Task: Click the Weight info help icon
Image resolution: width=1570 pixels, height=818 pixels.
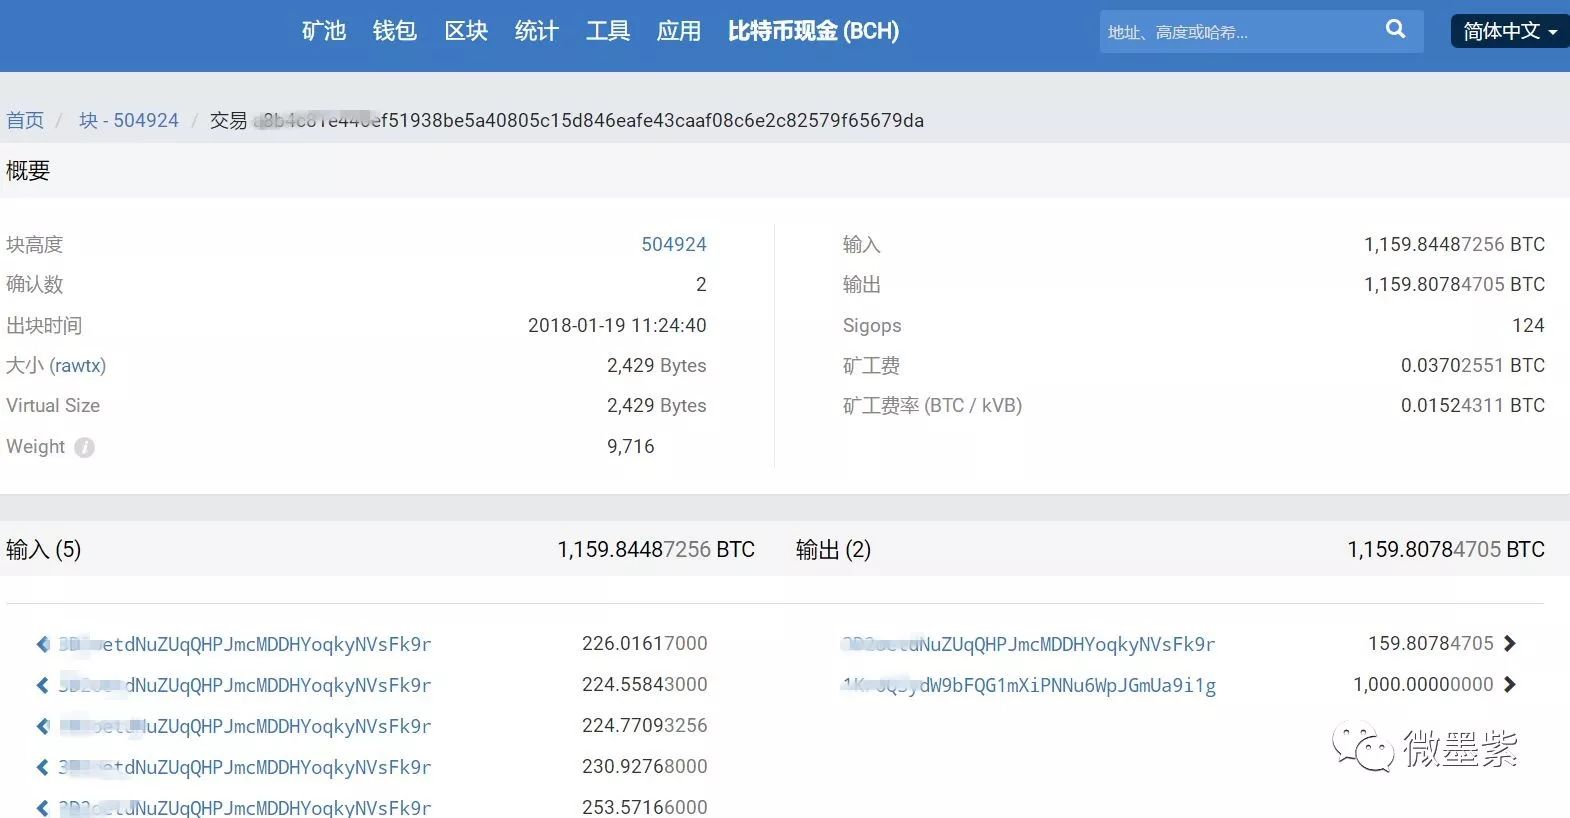Action: 85,447
